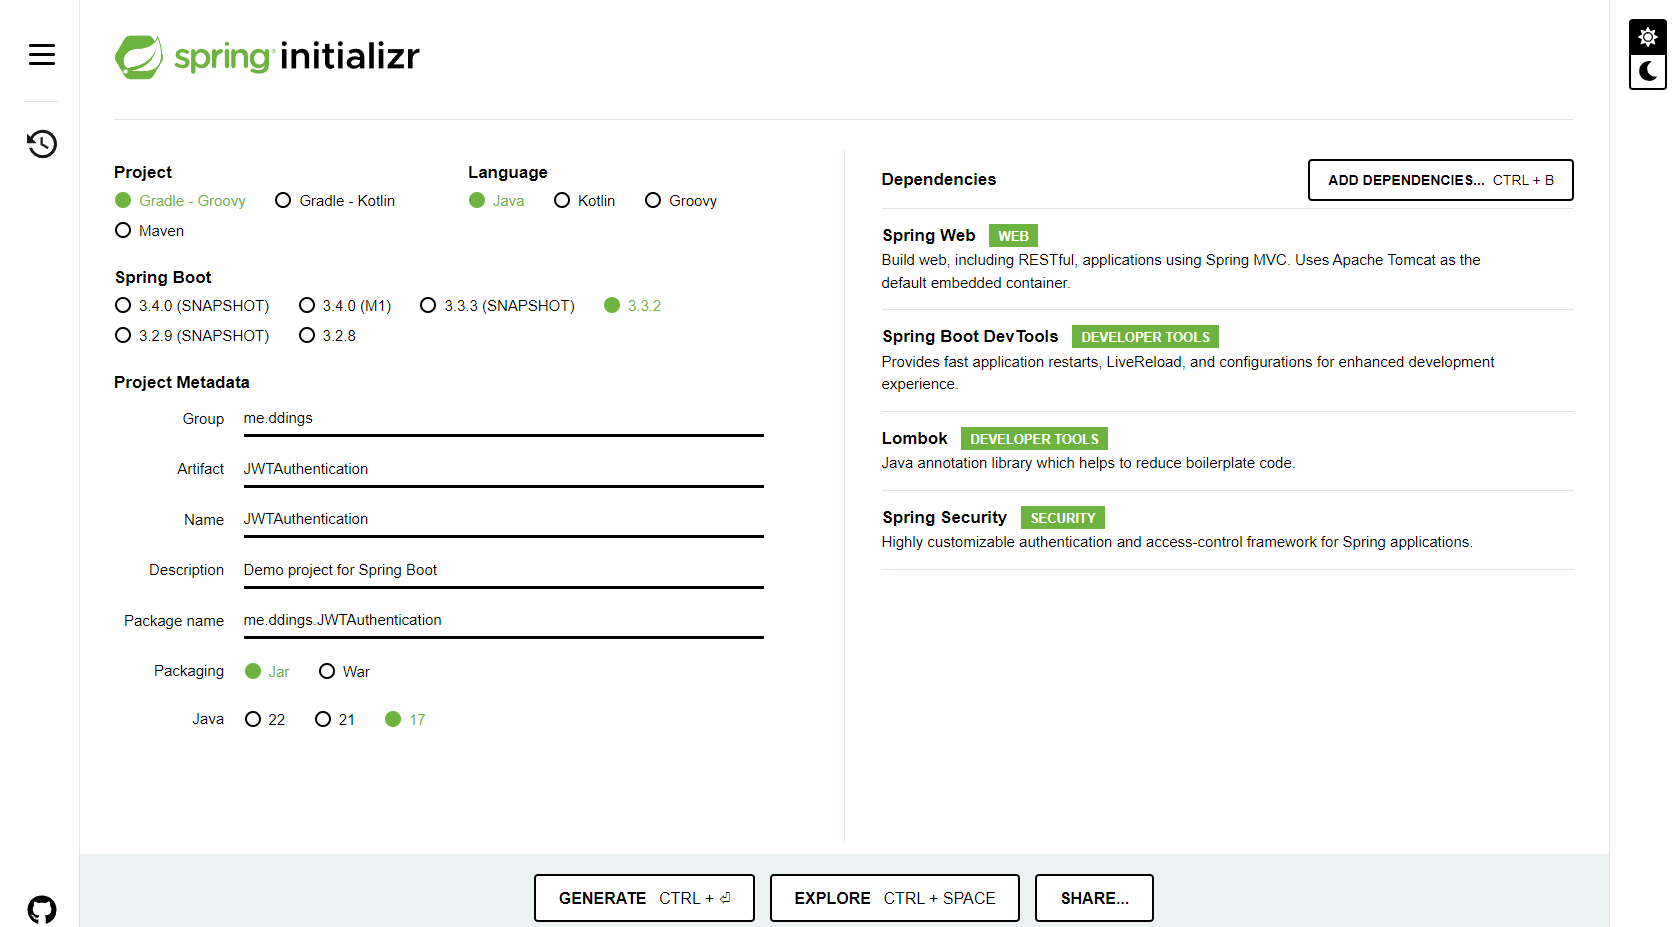
Task: Choose Spring Boot 3.2.8
Action: [327, 336]
